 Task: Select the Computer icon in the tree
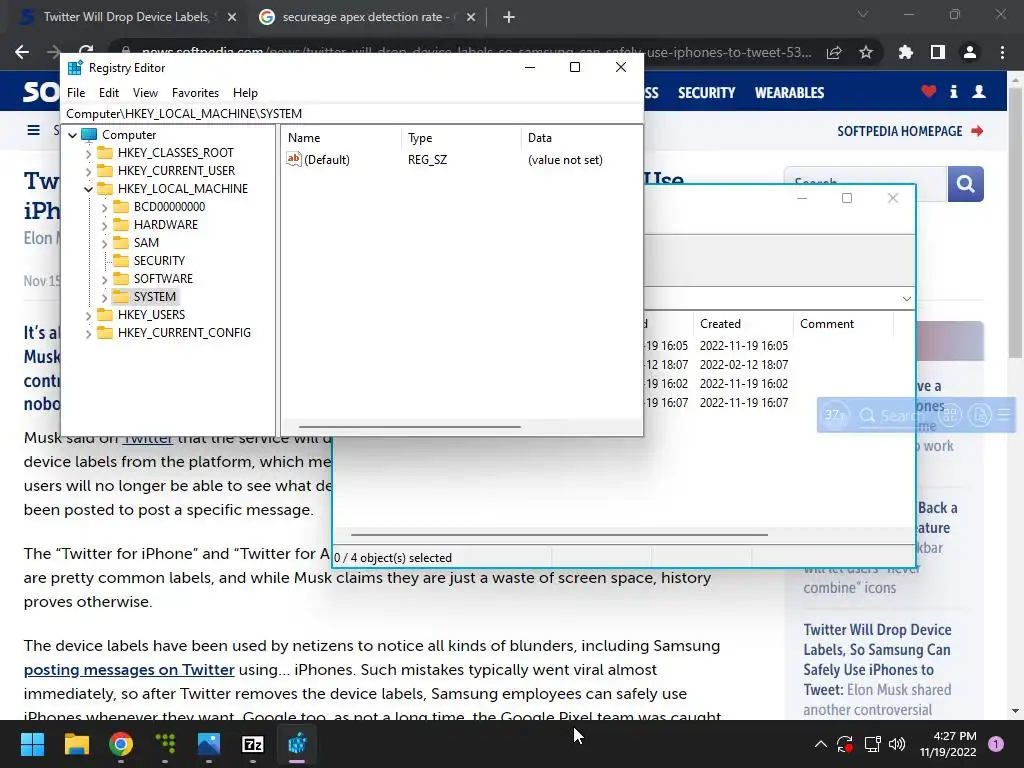[89, 135]
